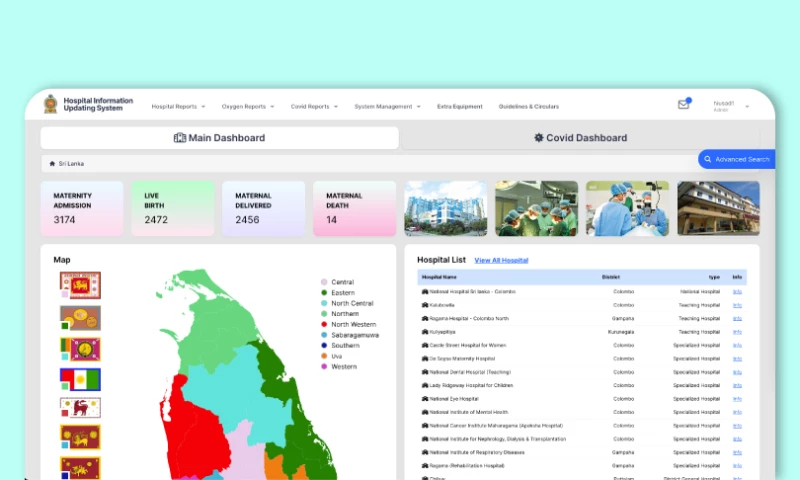This screenshot has height=480, width=800.
Task: Click the Maternal Delivered stat card
Action: (x=264, y=209)
